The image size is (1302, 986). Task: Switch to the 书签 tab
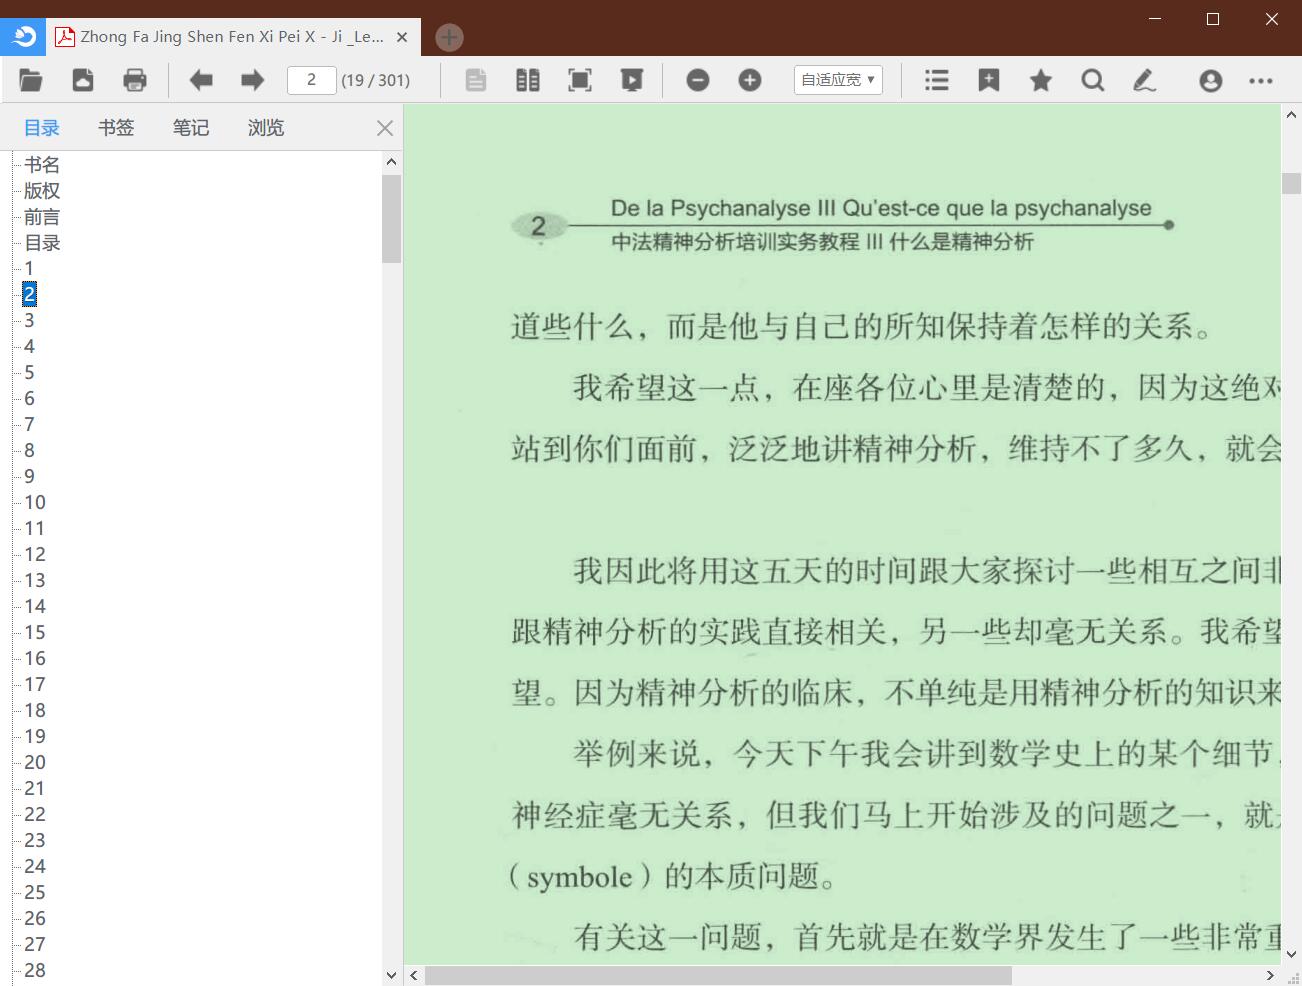(x=116, y=128)
